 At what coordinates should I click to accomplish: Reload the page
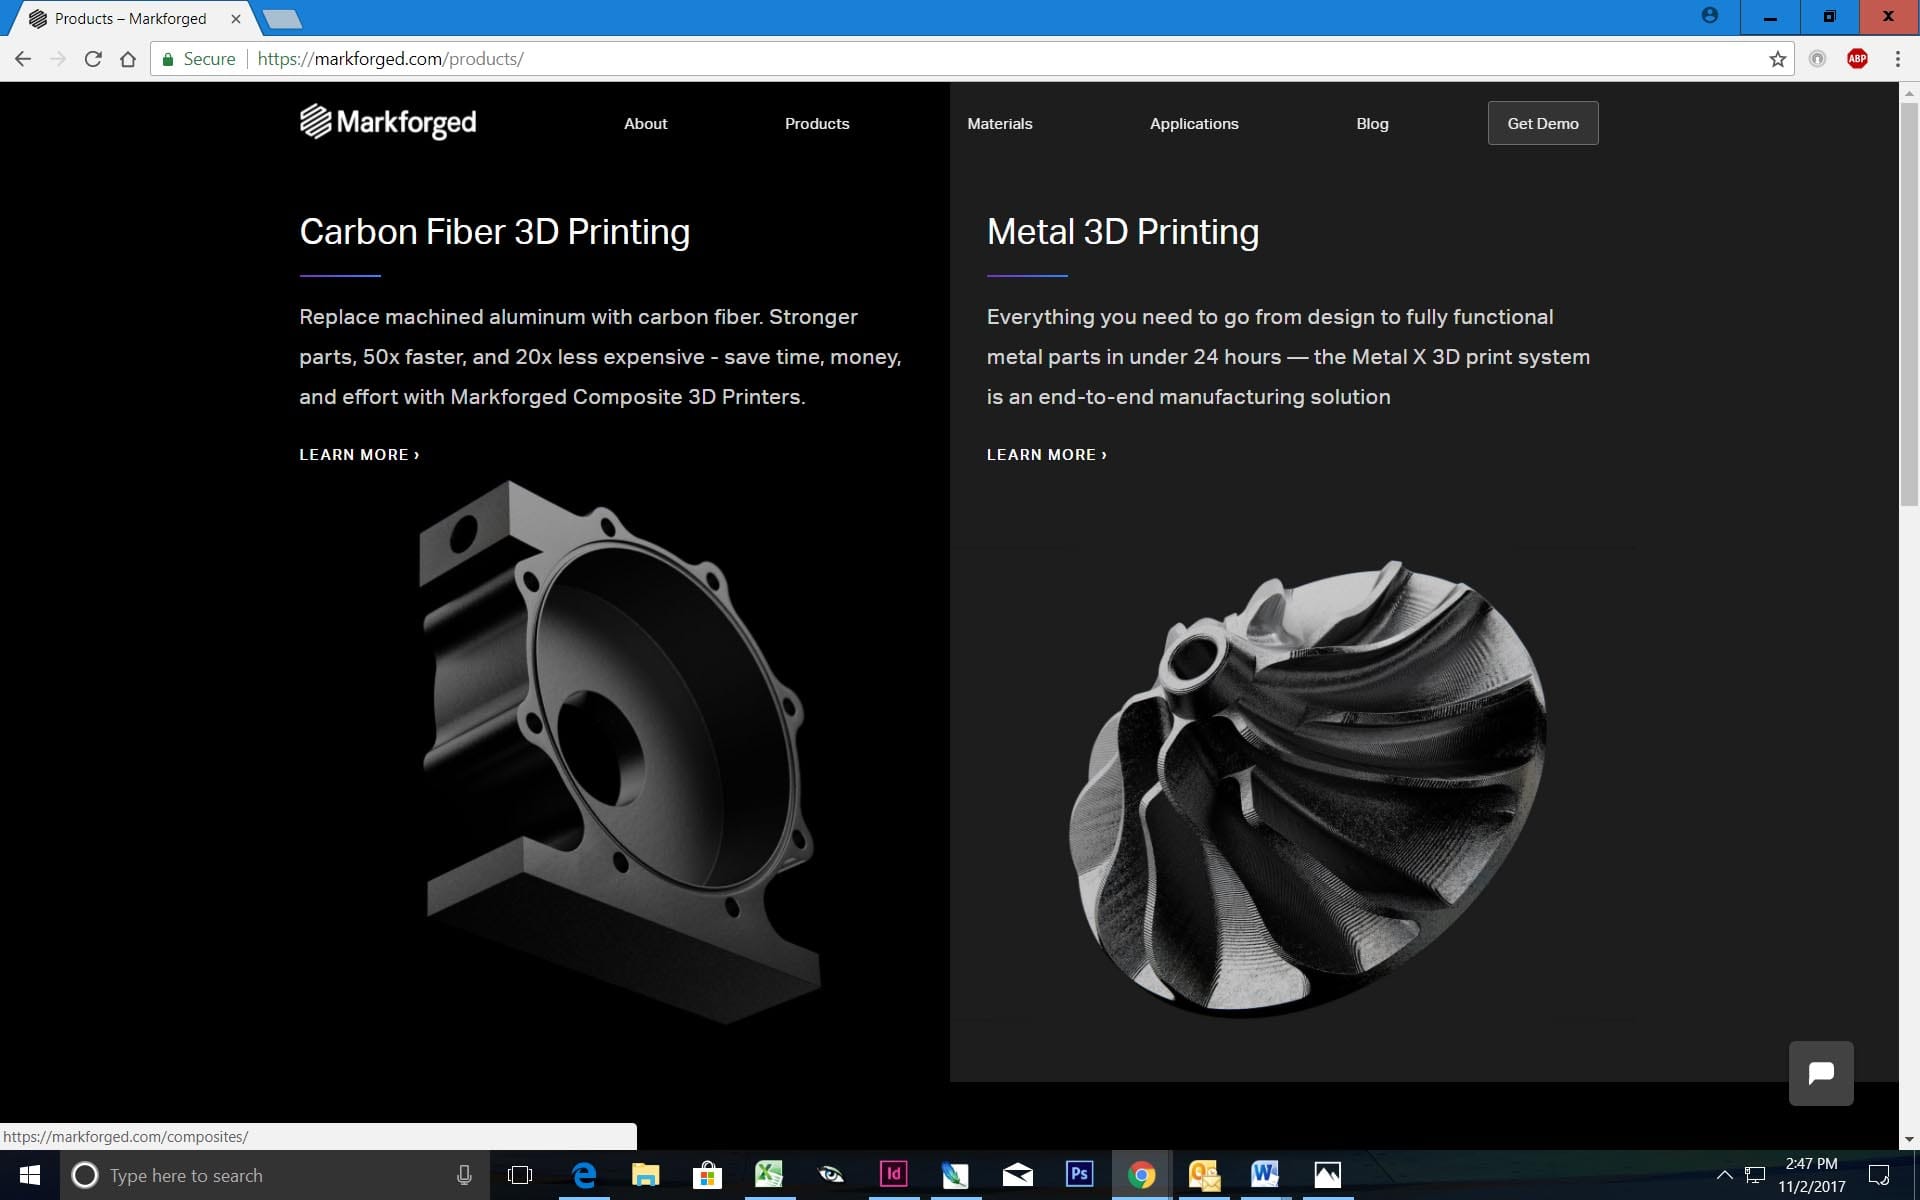click(93, 59)
